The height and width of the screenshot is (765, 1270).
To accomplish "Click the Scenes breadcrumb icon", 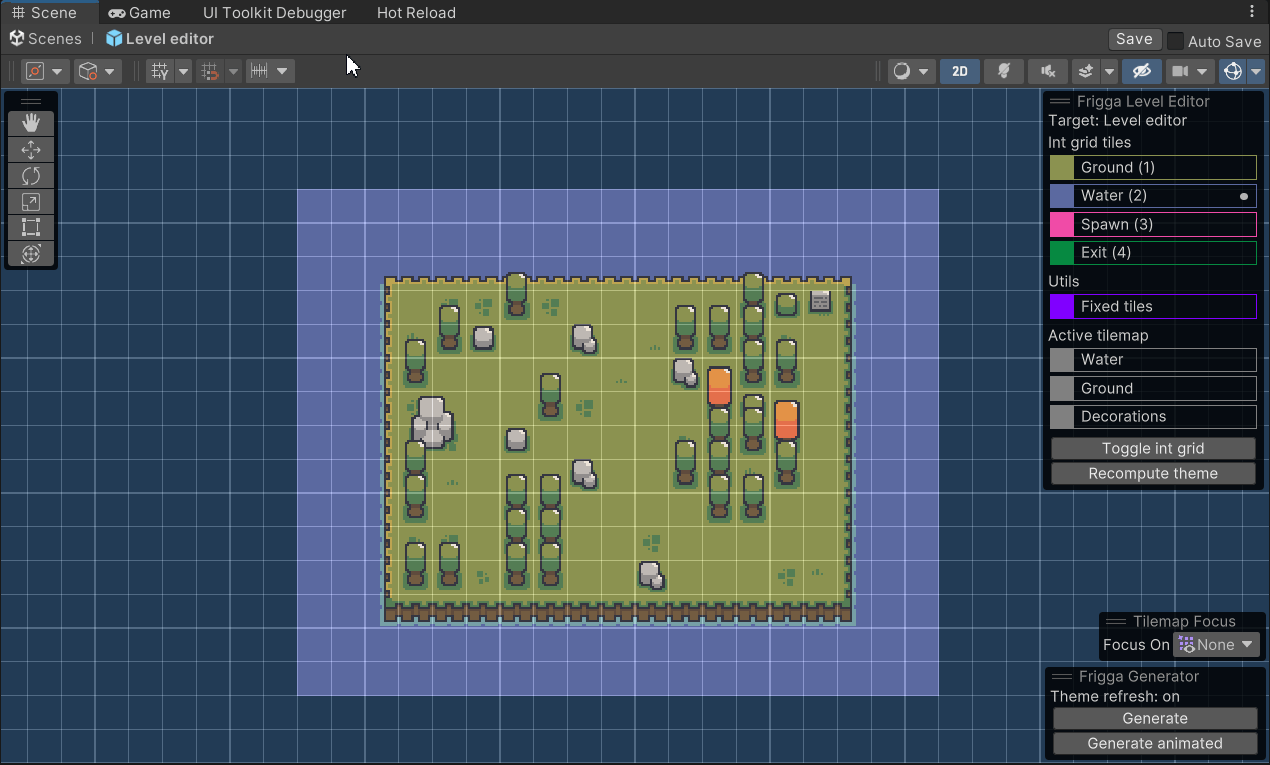I will pyautogui.click(x=17, y=38).
